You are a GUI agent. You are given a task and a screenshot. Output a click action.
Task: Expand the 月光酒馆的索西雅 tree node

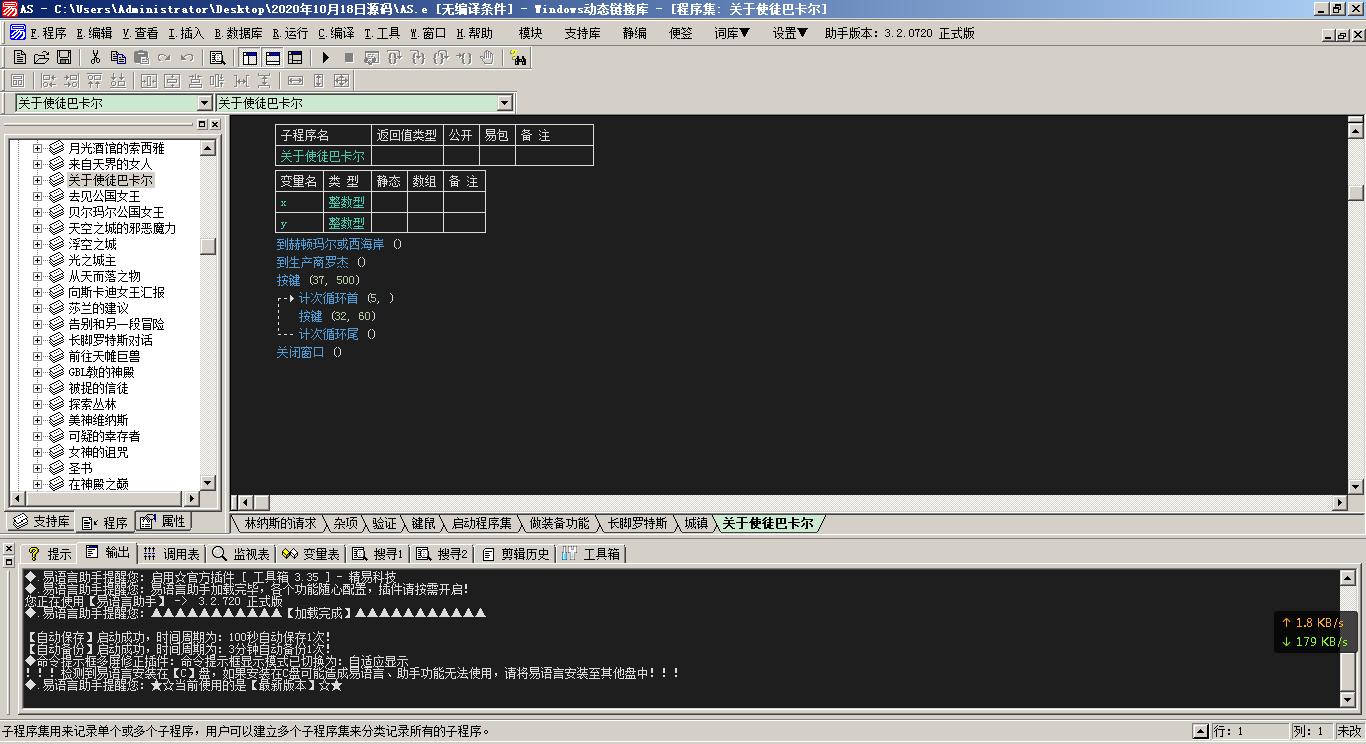[38, 148]
